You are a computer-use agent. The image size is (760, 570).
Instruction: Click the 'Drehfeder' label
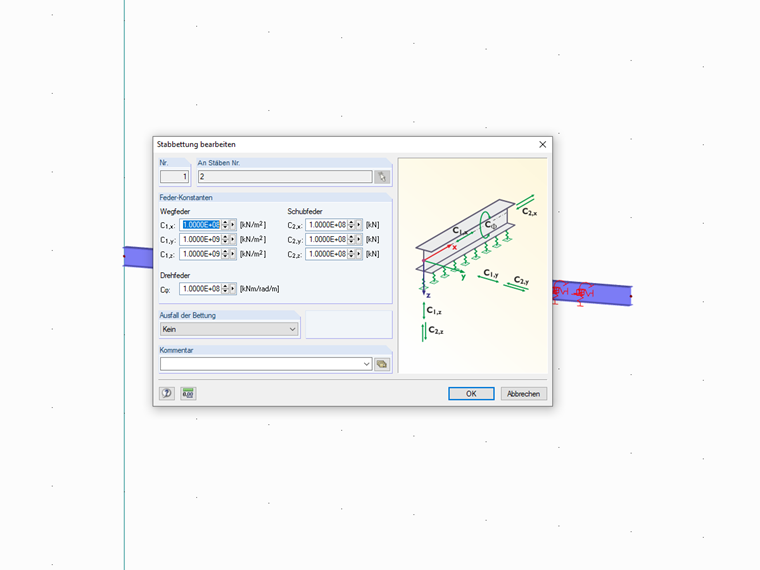point(175,275)
